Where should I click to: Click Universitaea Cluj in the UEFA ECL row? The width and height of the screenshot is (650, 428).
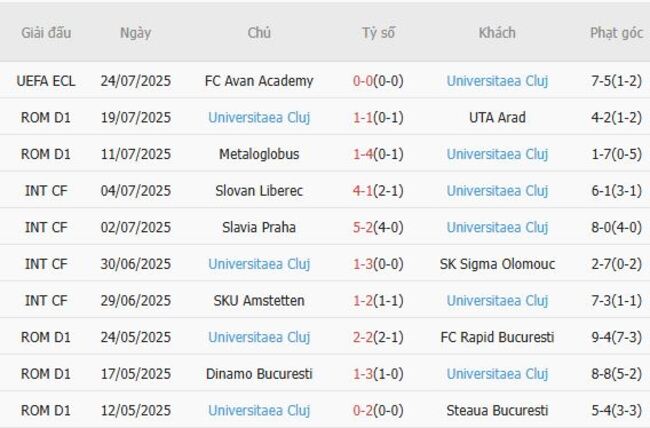497,81
